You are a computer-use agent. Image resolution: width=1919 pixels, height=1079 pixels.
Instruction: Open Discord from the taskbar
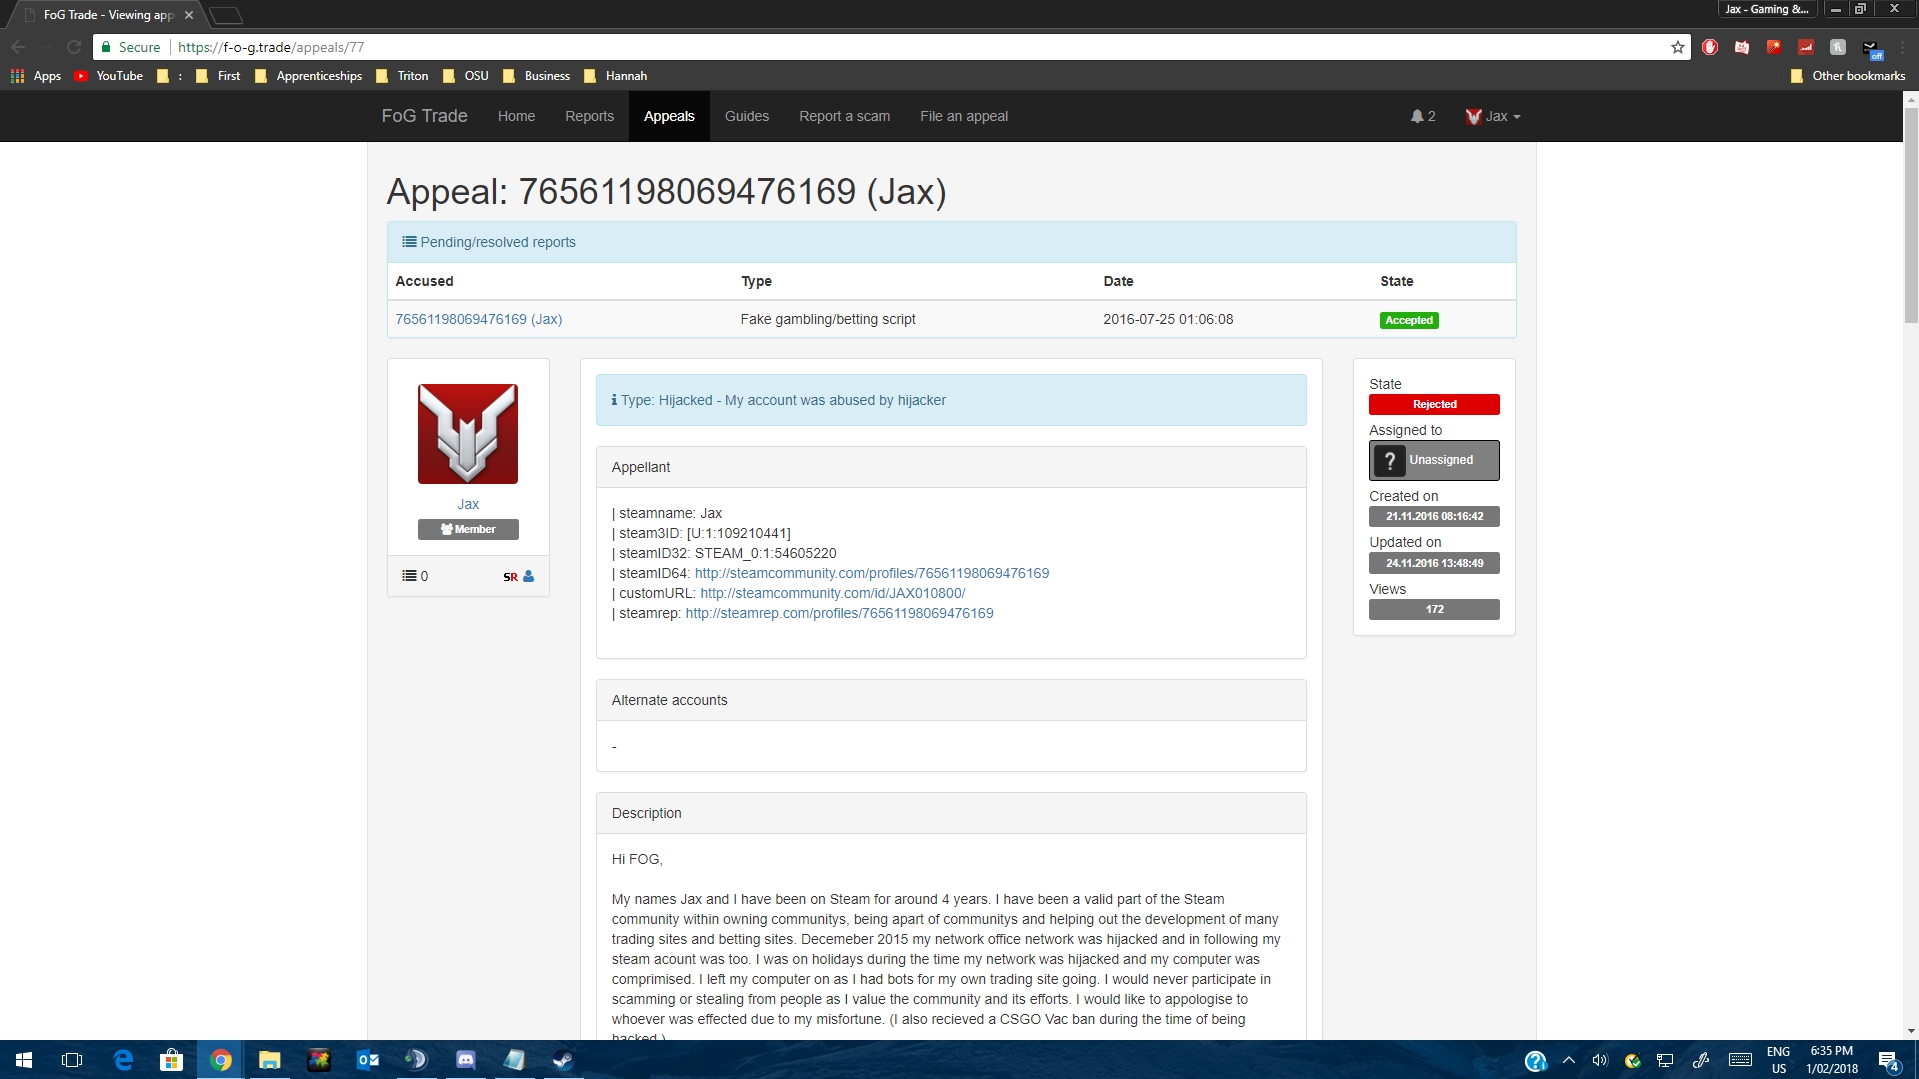[x=466, y=1060]
